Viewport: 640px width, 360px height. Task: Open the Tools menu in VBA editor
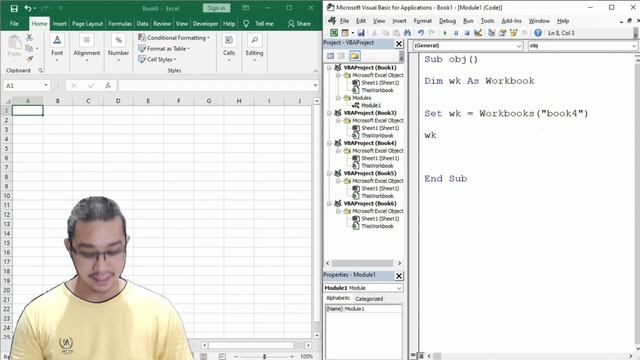tap(487, 21)
